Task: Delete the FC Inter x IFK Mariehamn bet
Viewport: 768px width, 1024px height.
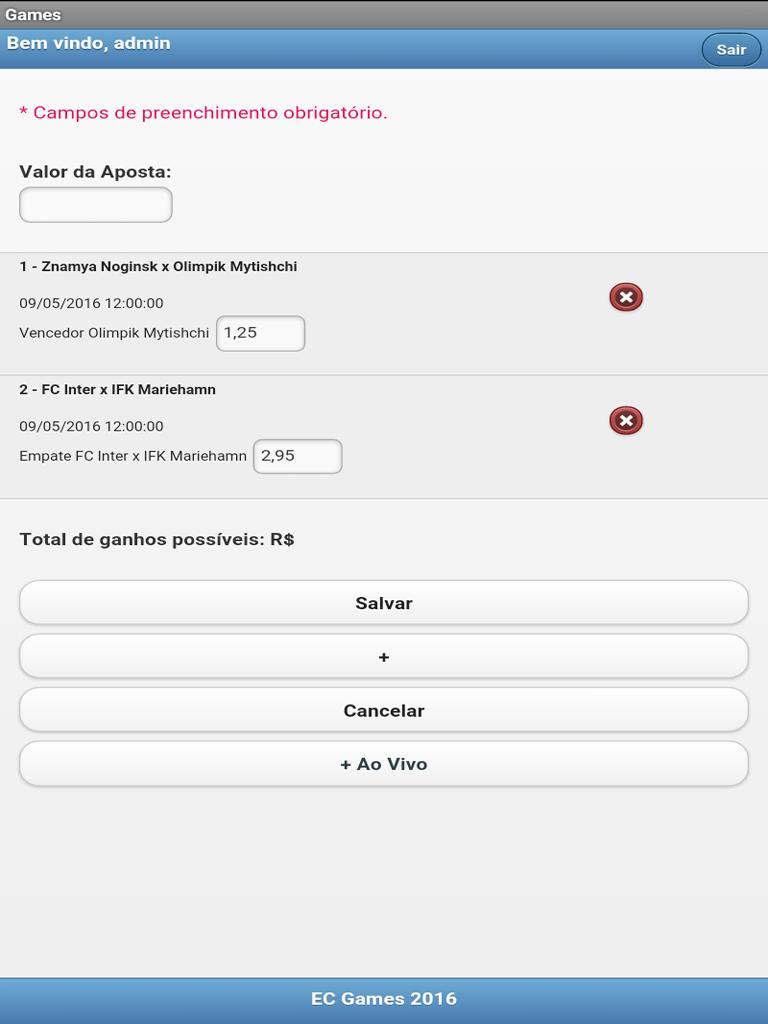Action: tap(626, 421)
